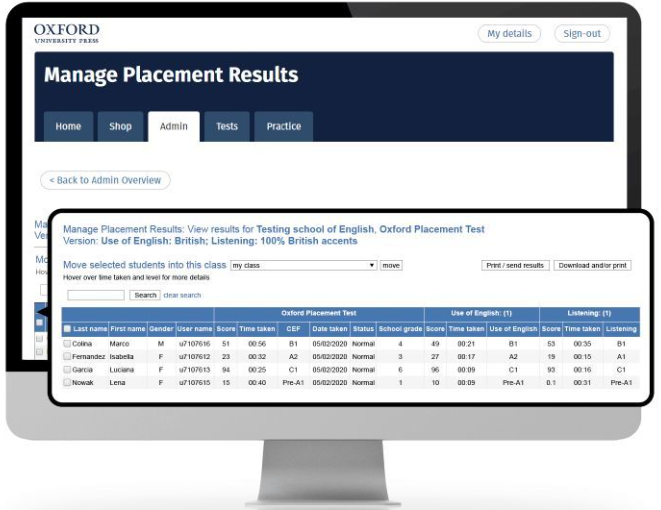Click the Use of English column header
661x510 pixels.
point(513,329)
